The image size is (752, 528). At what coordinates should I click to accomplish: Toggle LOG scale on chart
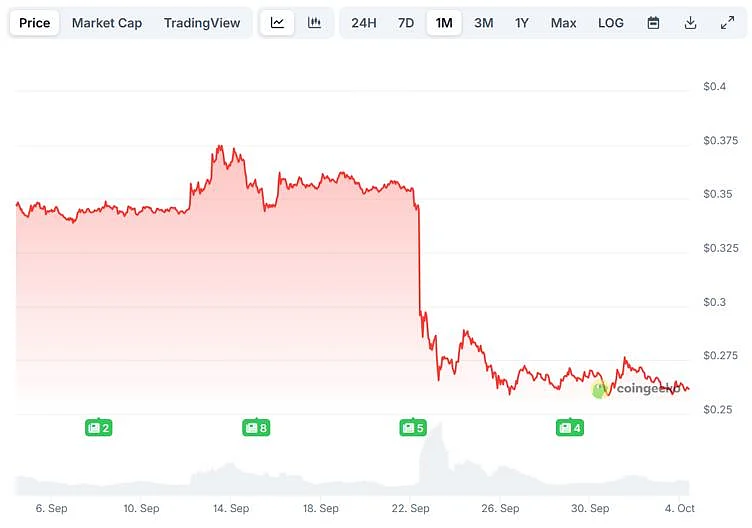tap(611, 23)
